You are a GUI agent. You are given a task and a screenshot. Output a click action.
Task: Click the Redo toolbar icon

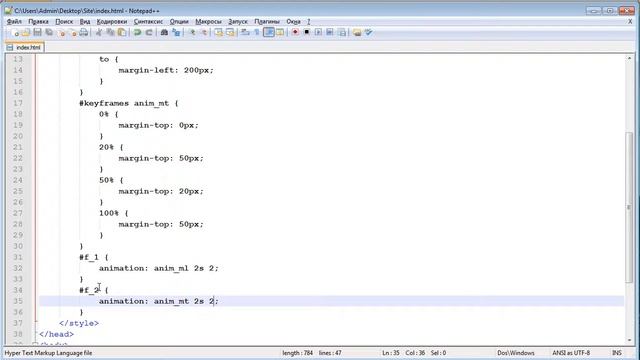(149, 33)
